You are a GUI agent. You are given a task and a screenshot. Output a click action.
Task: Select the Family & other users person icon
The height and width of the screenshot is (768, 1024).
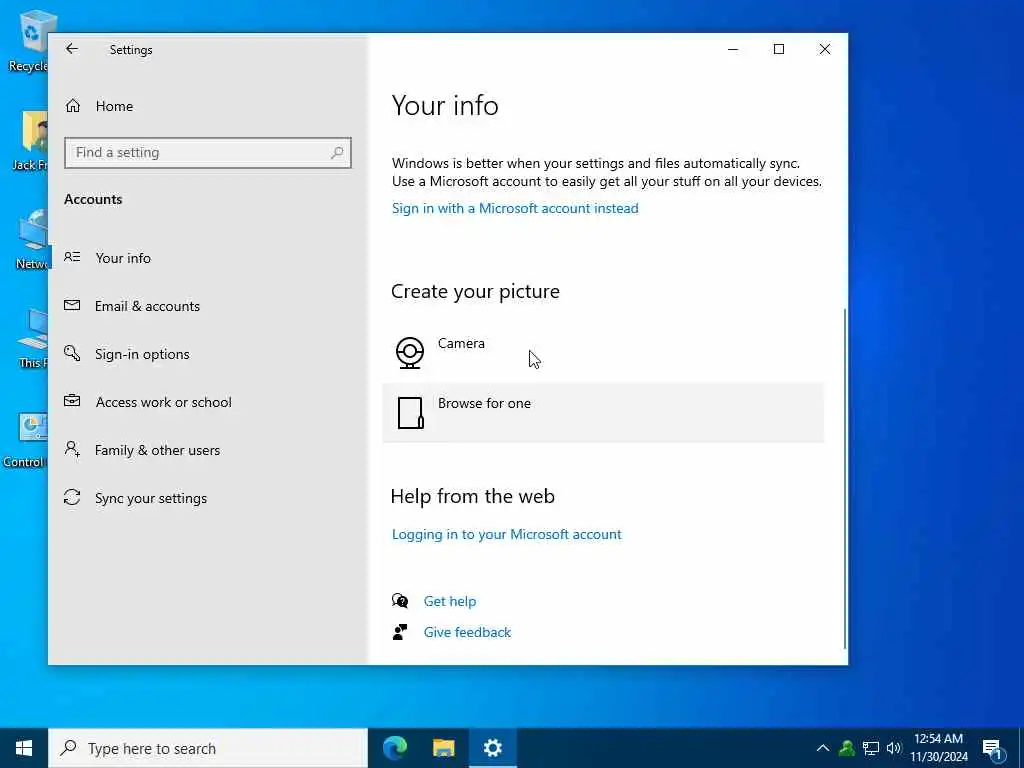click(x=72, y=449)
